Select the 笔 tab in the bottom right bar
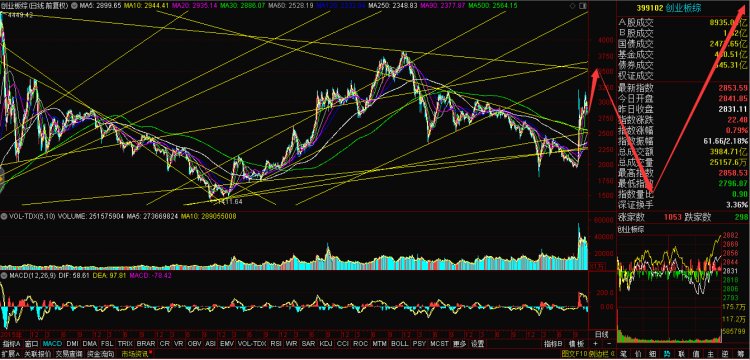Viewport: 750px width, 360px height. pos(623,354)
